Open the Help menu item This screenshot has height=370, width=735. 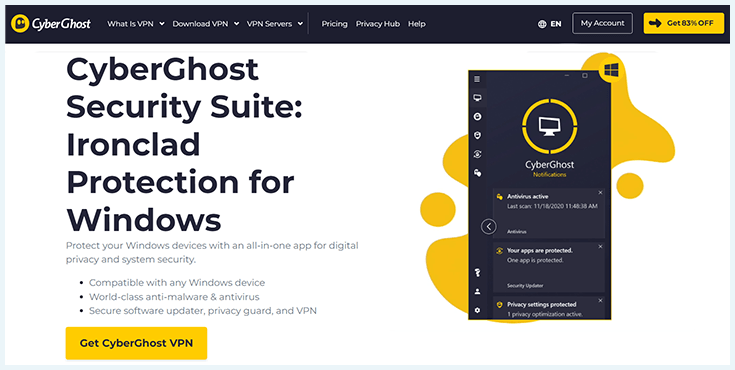coord(417,23)
